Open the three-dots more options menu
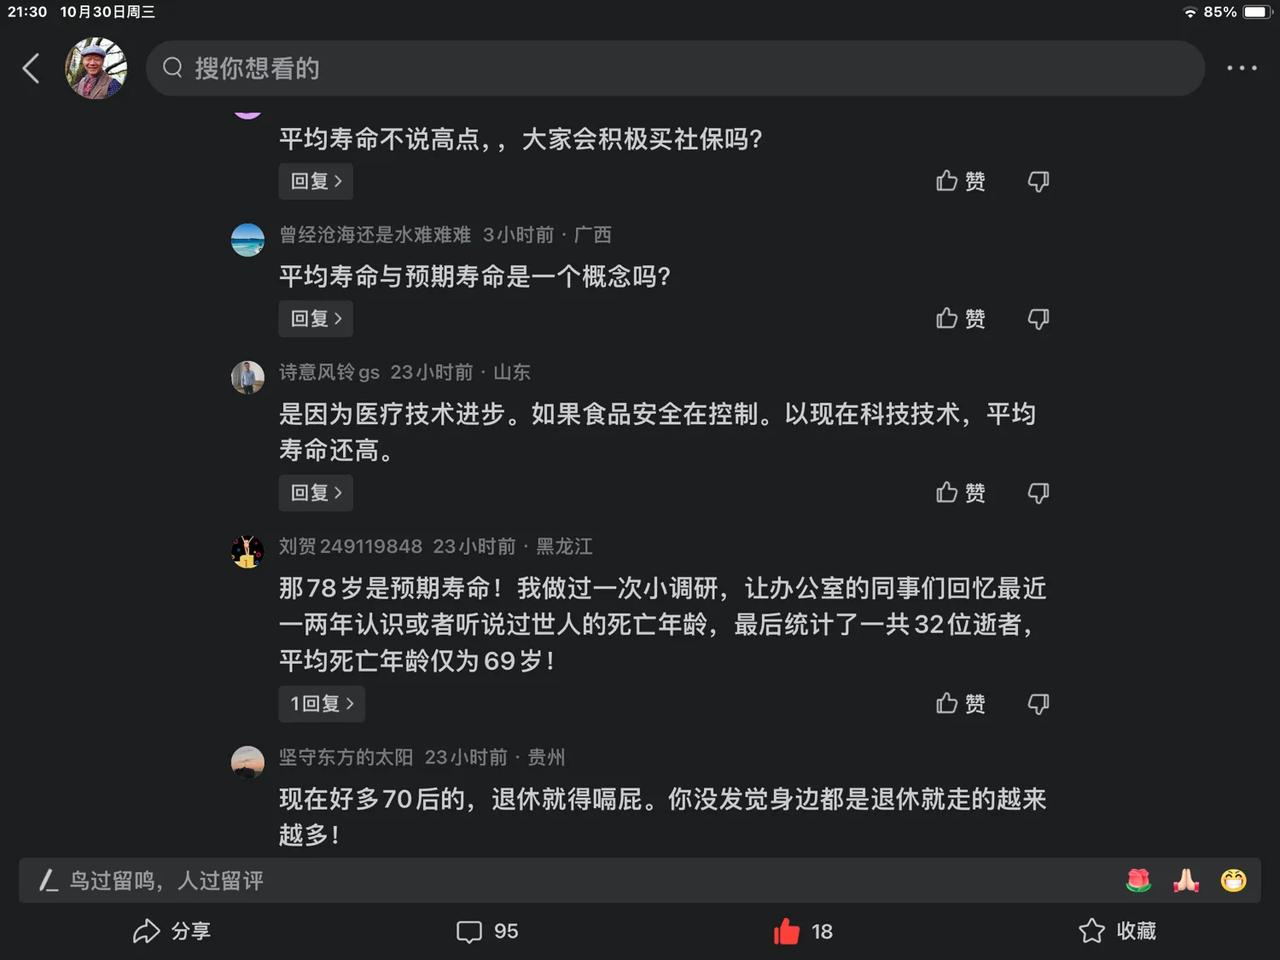This screenshot has height=960, width=1280. [1242, 68]
